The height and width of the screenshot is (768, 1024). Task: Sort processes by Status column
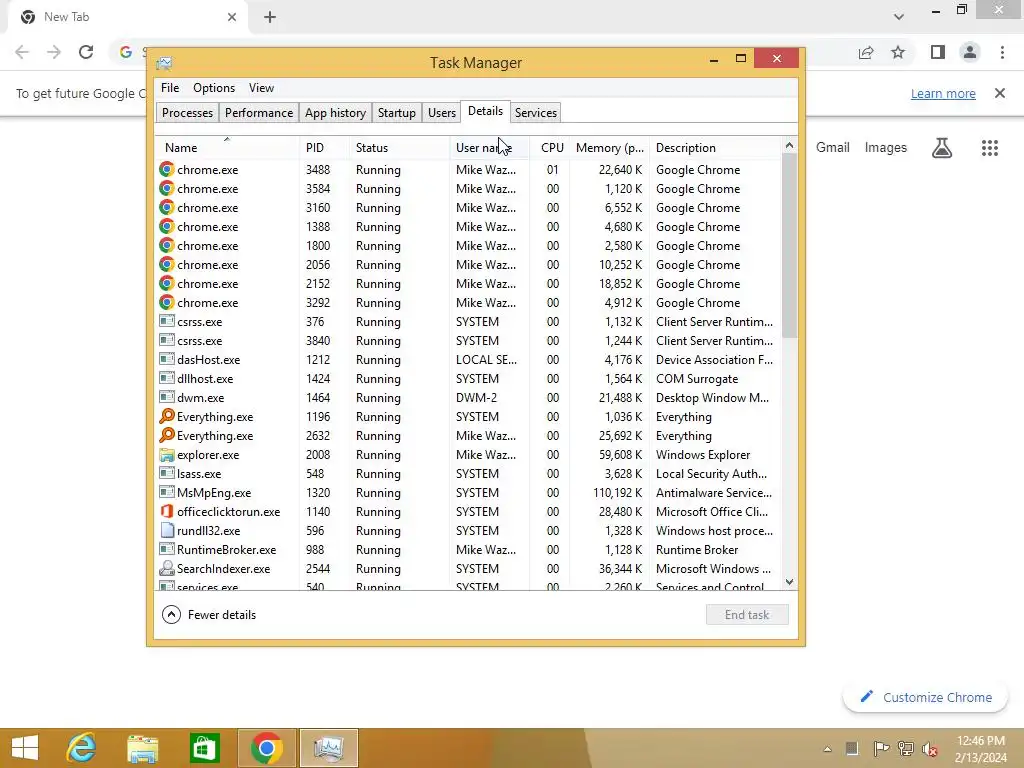pyautogui.click(x=399, y=148)
